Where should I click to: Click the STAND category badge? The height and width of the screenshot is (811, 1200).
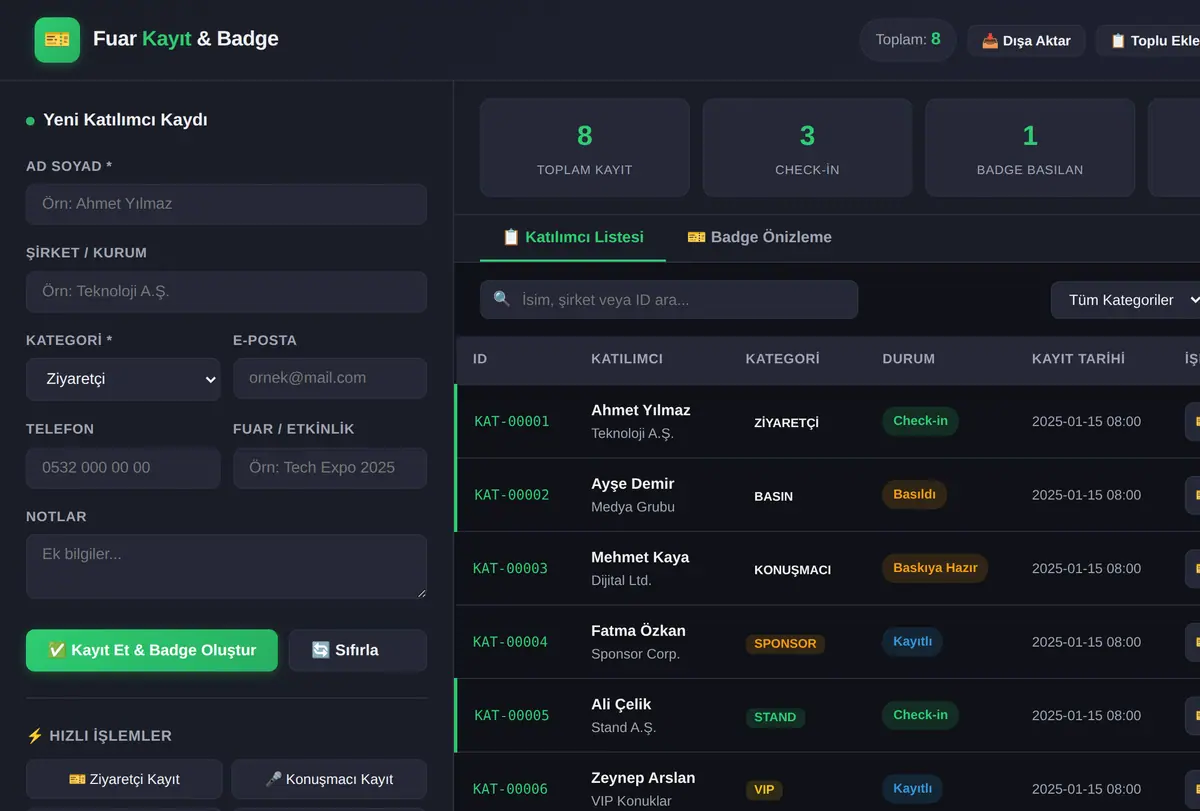coord(775,717)
